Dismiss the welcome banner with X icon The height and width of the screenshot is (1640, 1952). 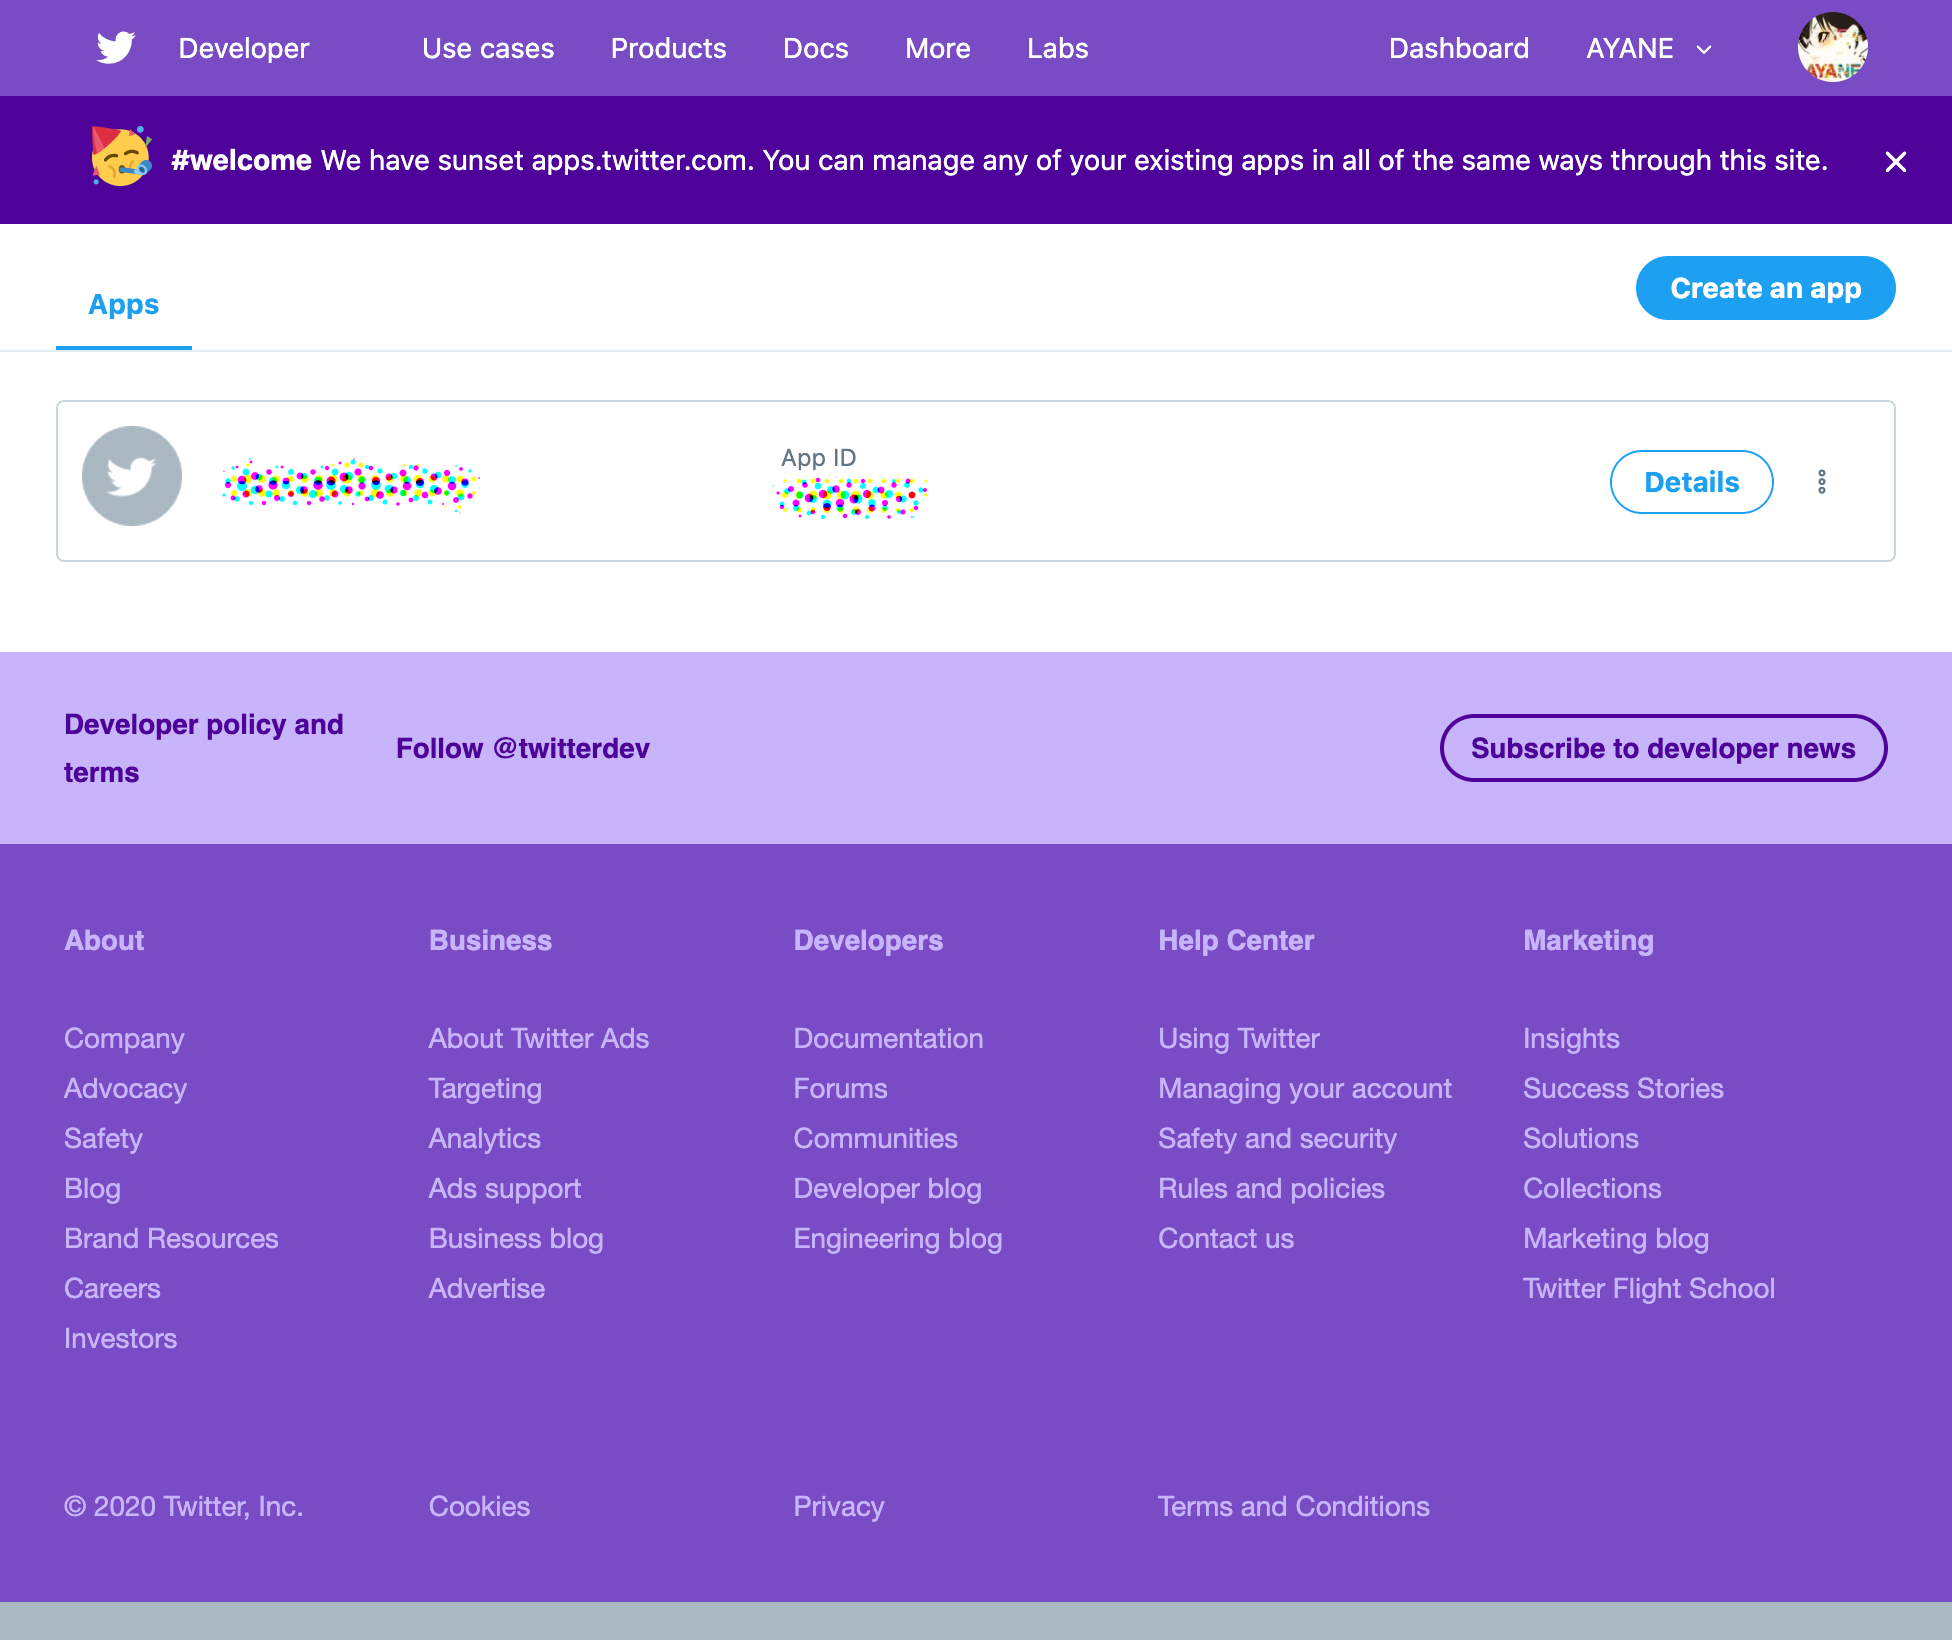point(1895,162)
